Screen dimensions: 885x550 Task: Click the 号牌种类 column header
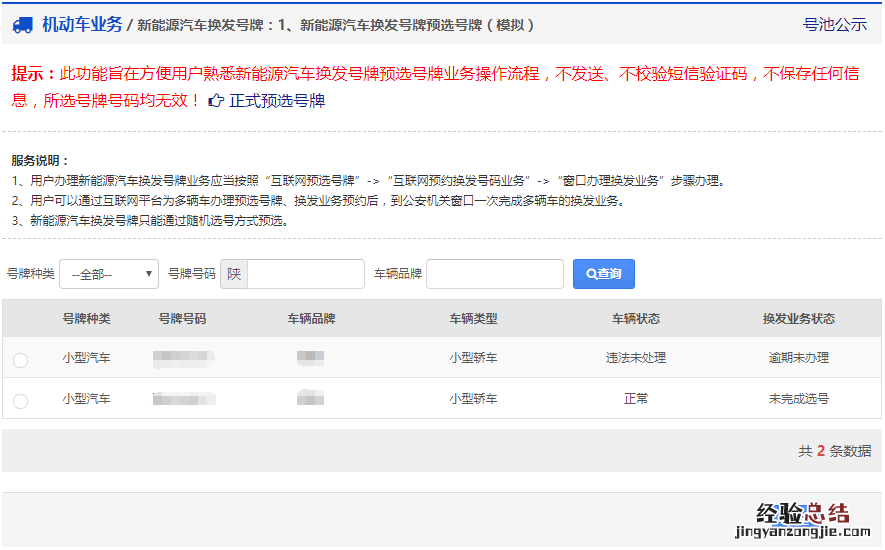click(86, 319)
